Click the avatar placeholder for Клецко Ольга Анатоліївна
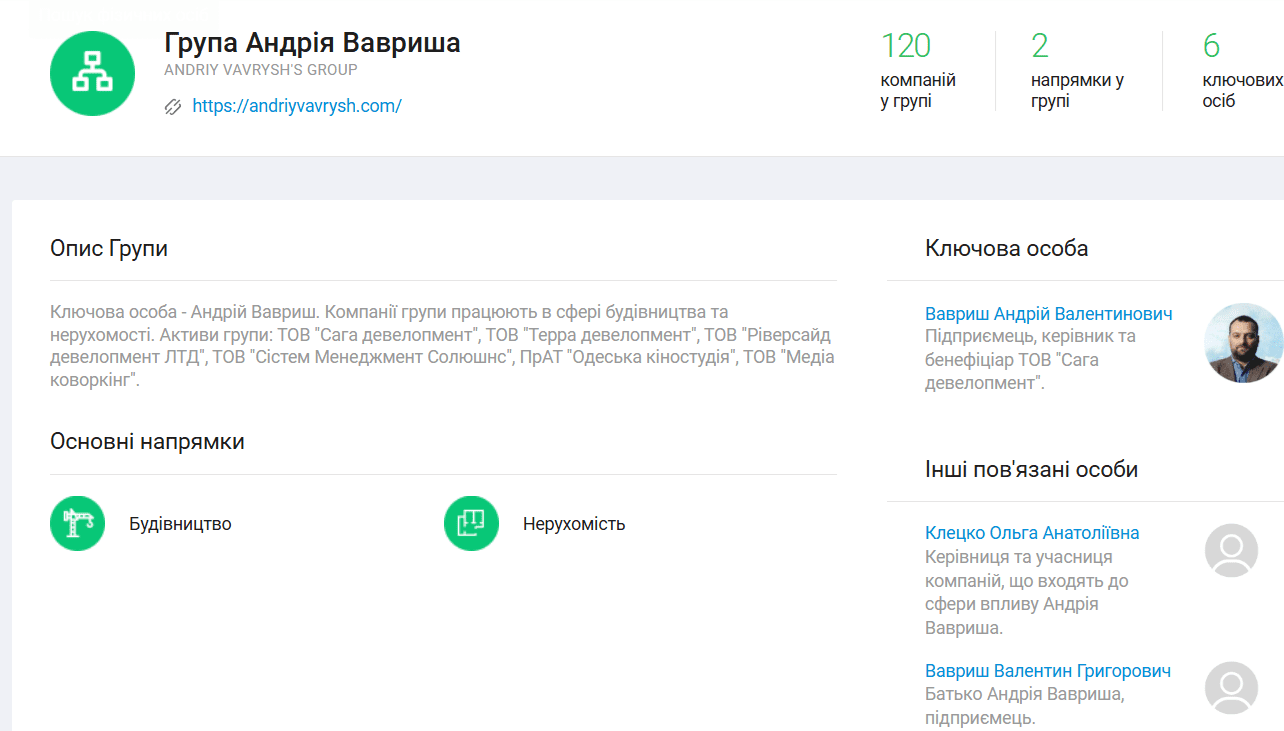1284x731 pixels. coord(1231,550)
